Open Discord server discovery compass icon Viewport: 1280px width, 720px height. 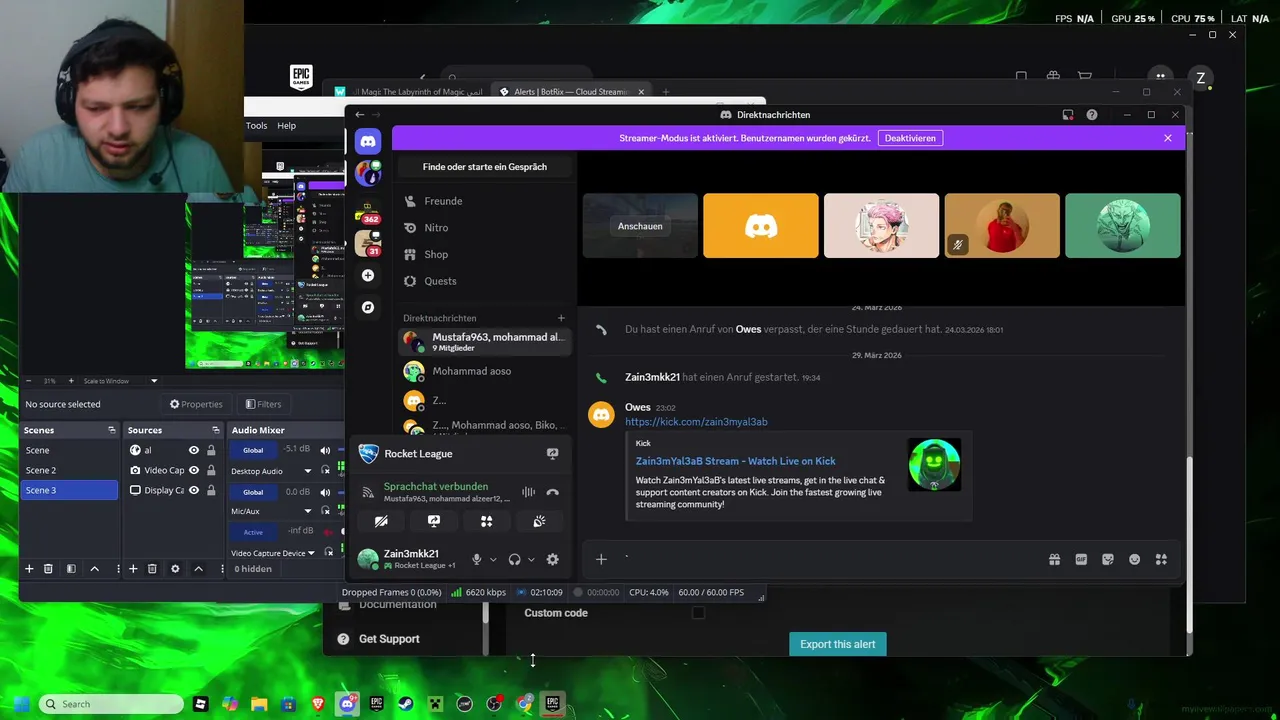tap(368, 307)
